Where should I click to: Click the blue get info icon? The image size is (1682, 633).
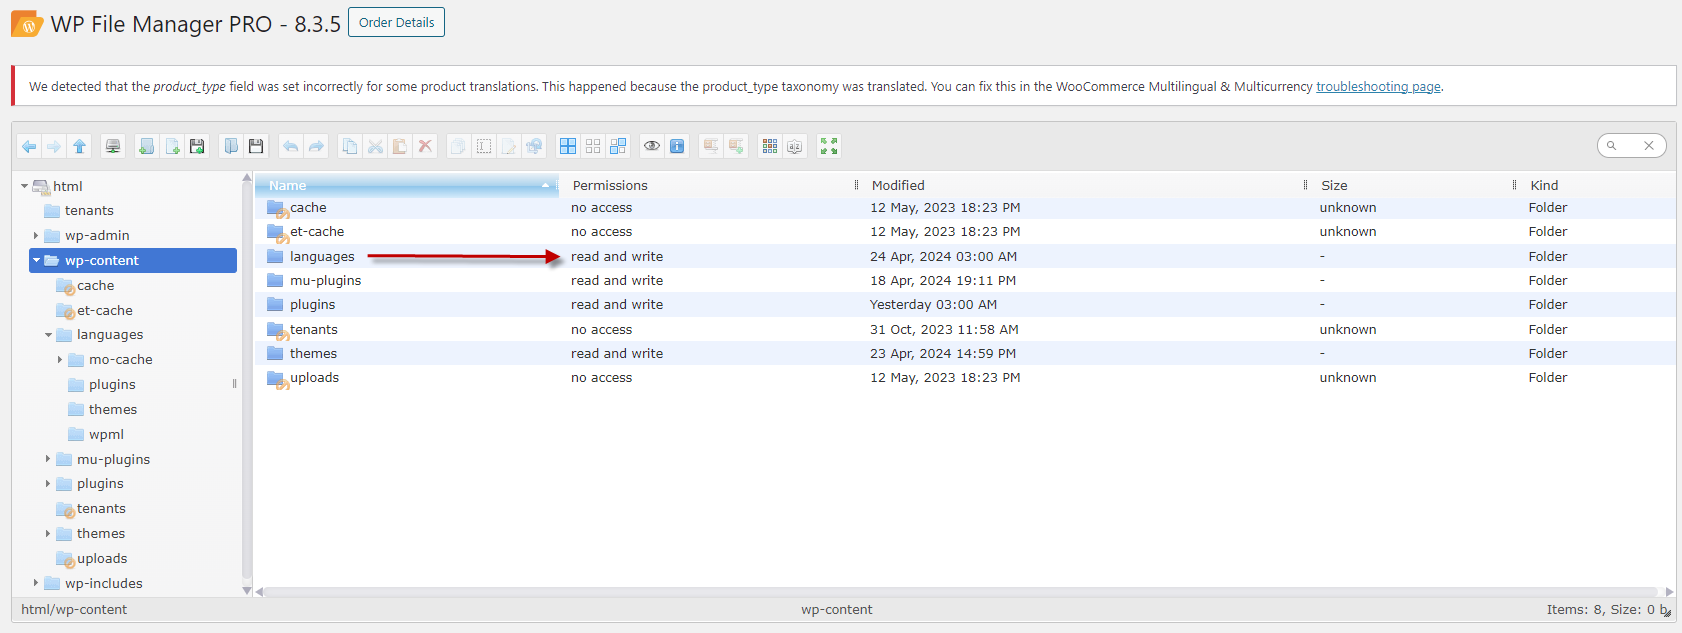pos(677,146)
